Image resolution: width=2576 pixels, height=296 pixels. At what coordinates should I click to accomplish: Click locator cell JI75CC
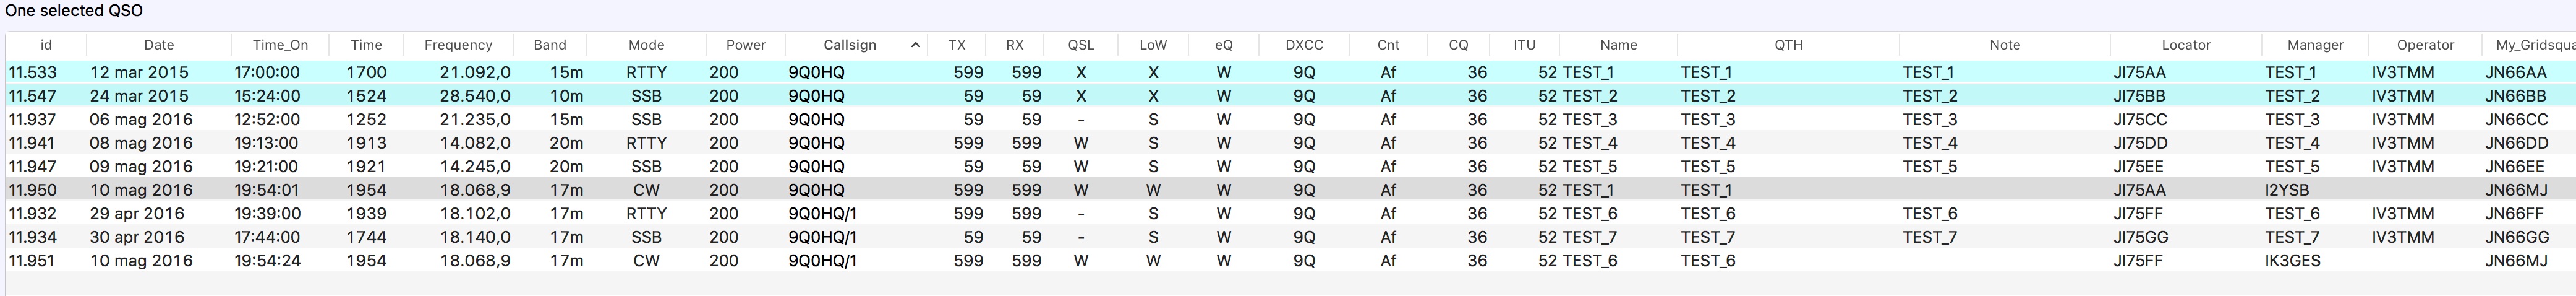coord(2140,119)
